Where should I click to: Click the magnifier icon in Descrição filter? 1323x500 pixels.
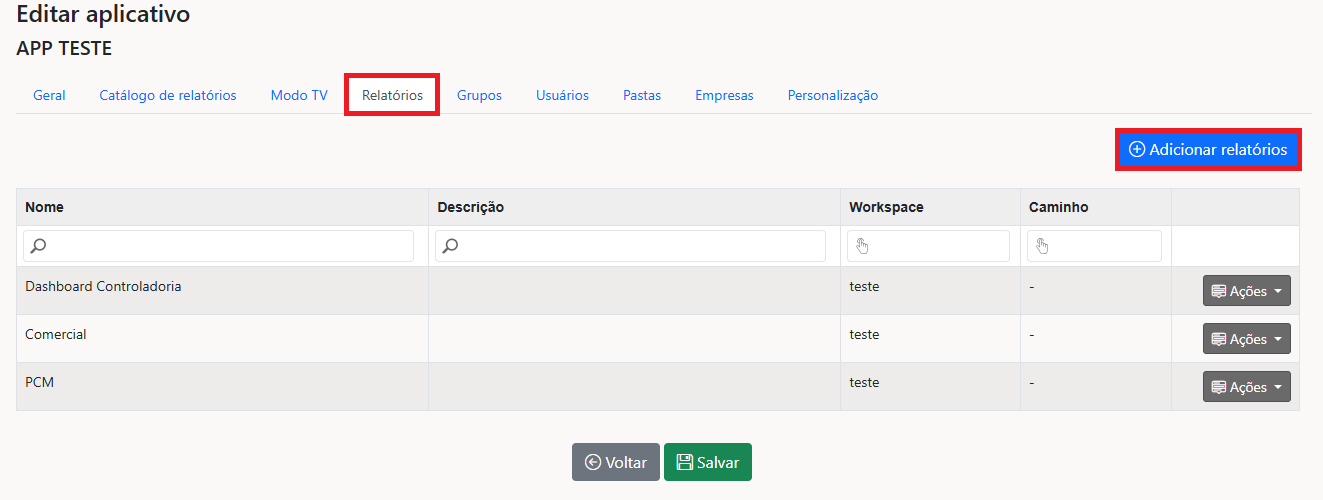(x=450, y=246)
